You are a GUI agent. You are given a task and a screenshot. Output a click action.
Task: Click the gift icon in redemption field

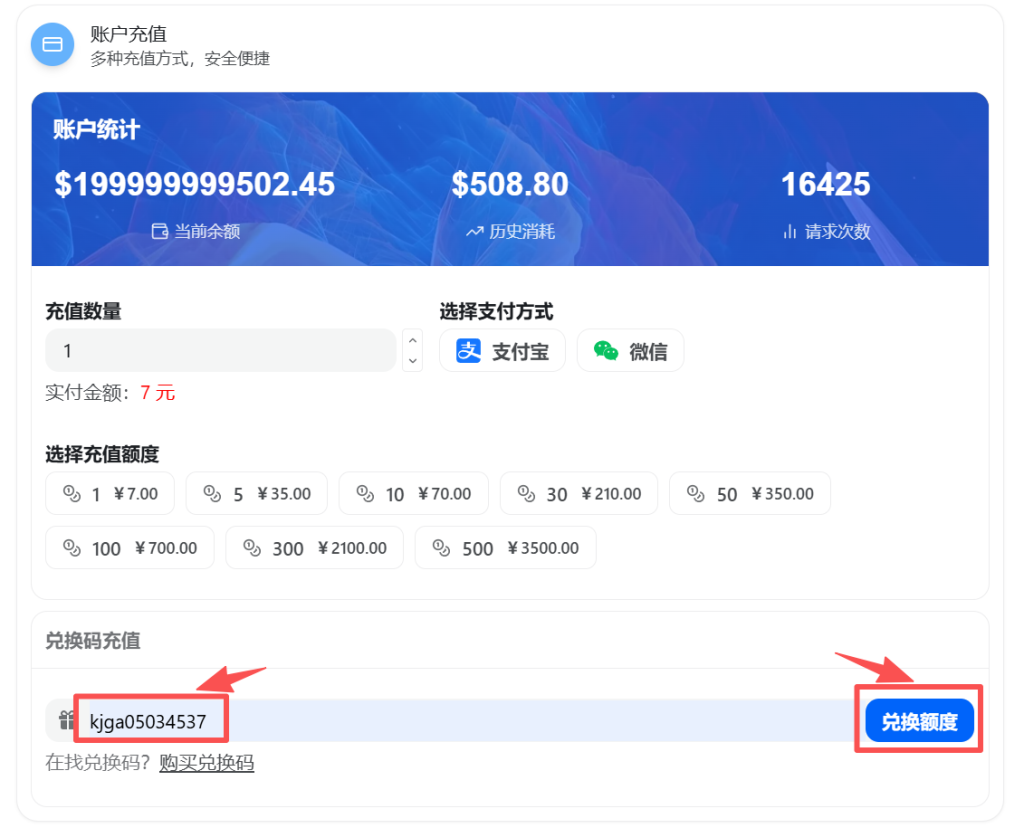coord(67,720)
